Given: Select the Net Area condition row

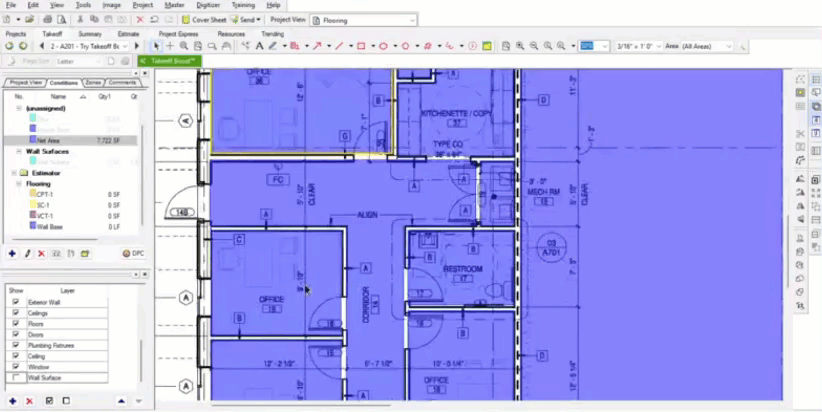Looking at the screenshot, I should point(71,140).
